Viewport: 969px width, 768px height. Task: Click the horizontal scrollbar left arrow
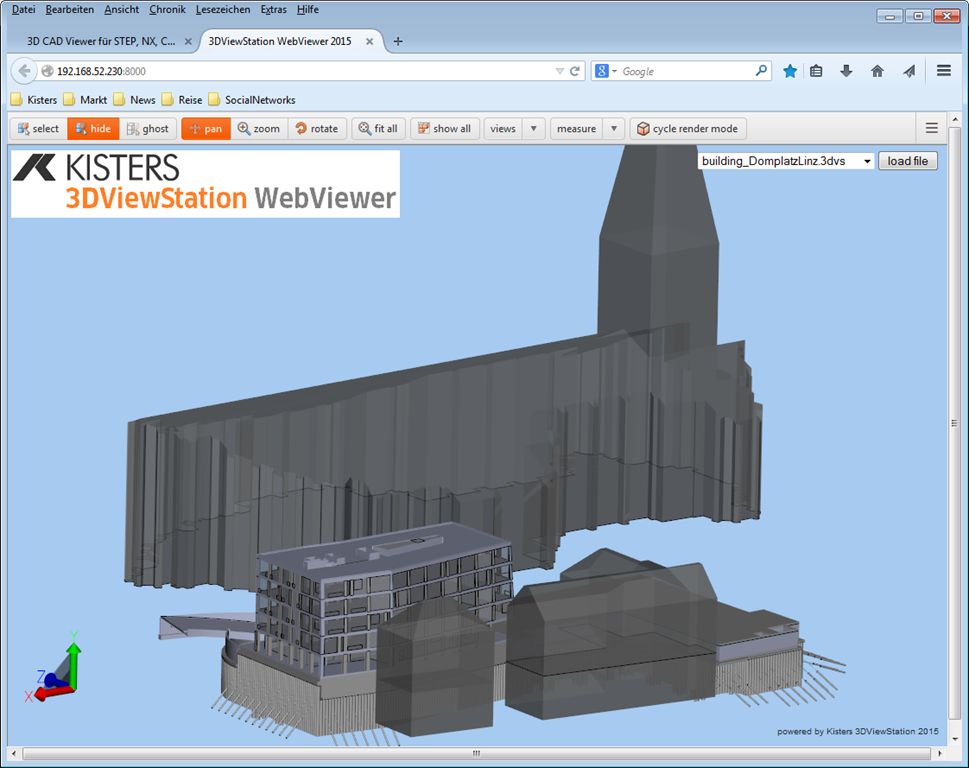tap(14, 754)
